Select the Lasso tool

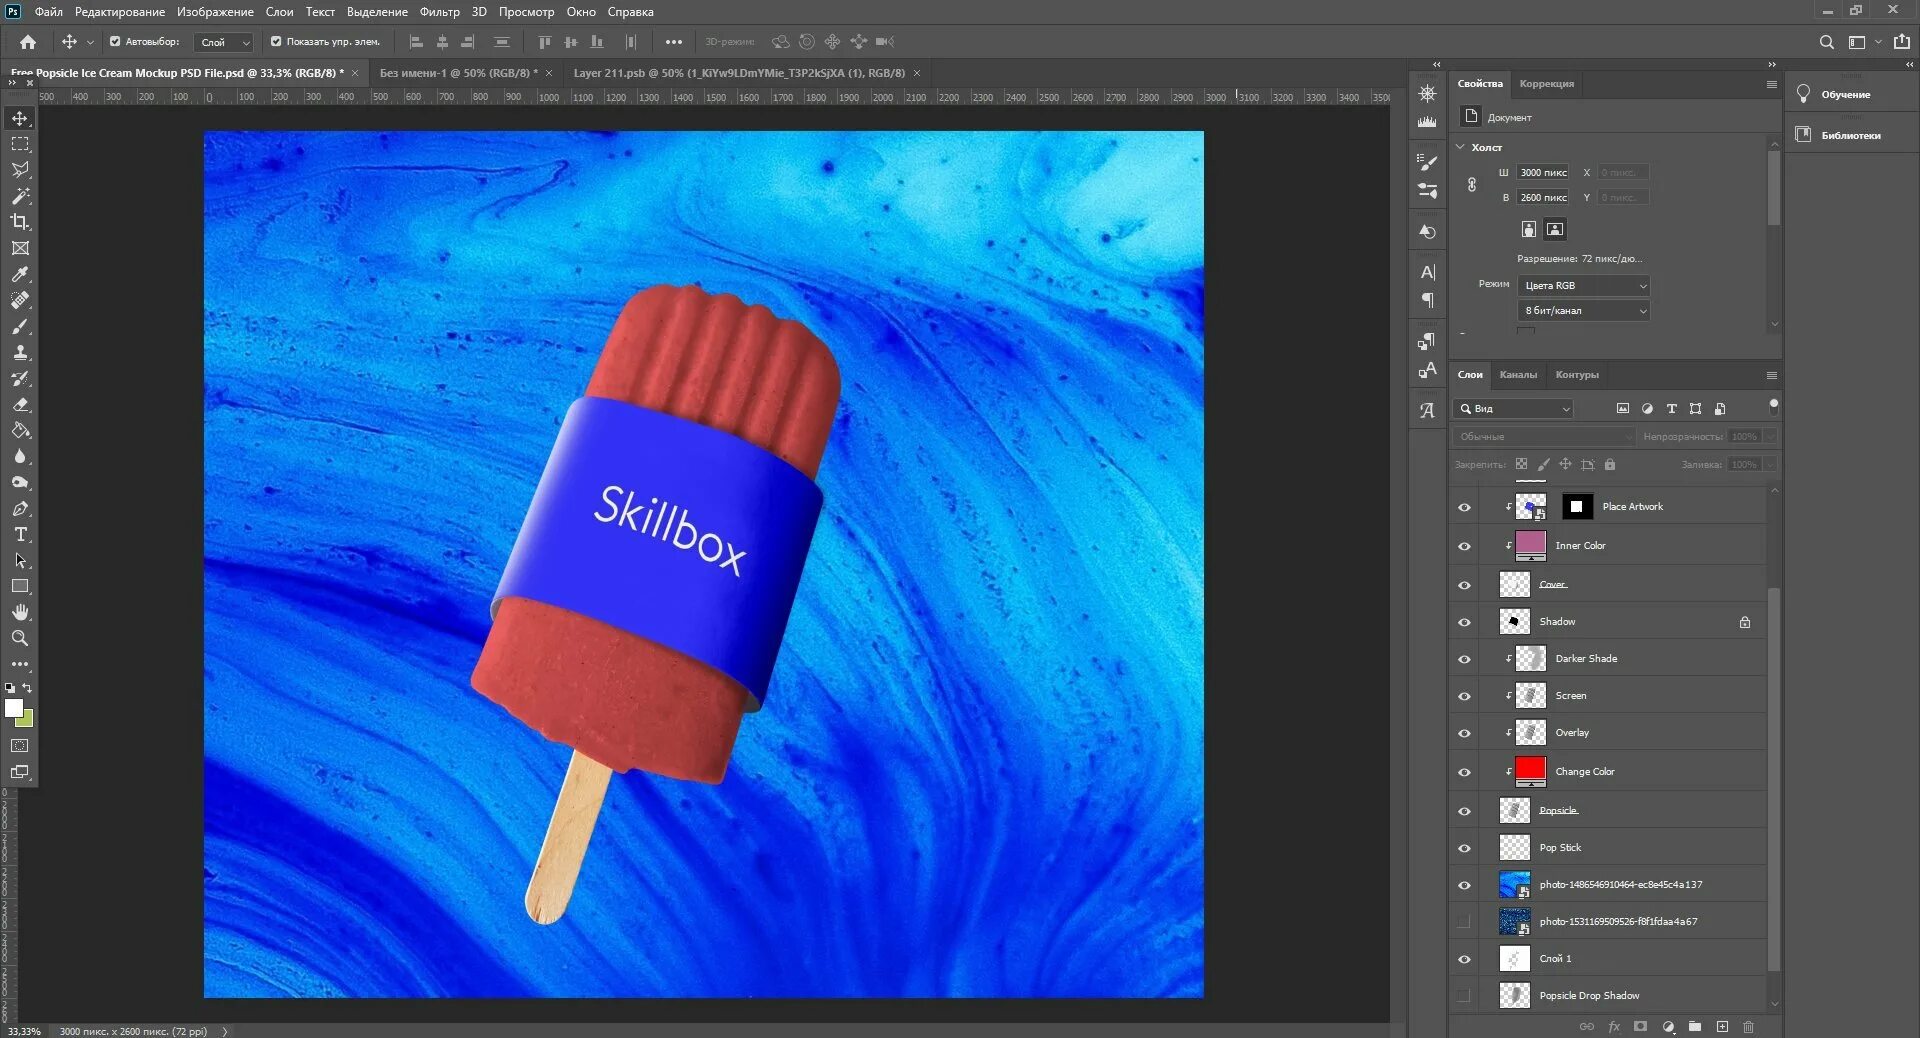20,170
